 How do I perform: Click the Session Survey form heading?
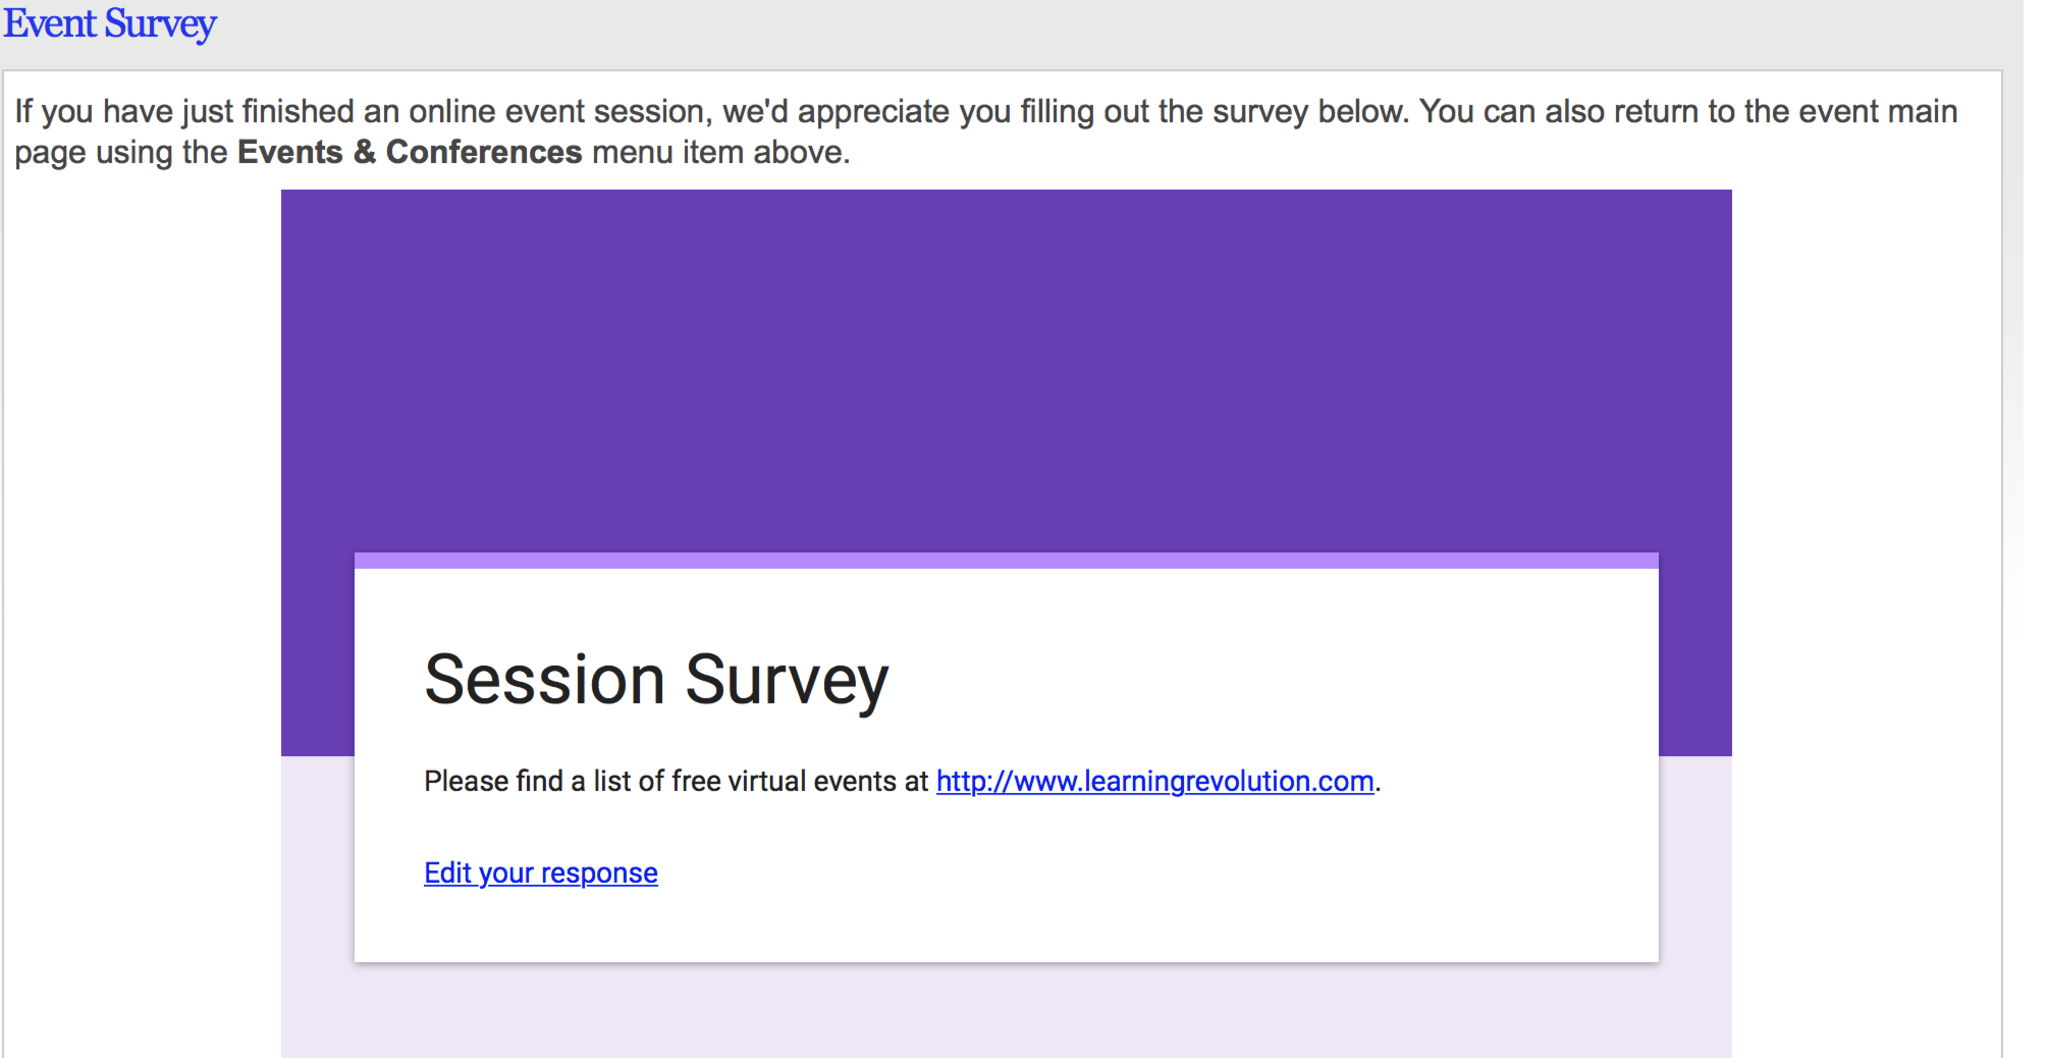pyautogui.click(x=656, y=680)
